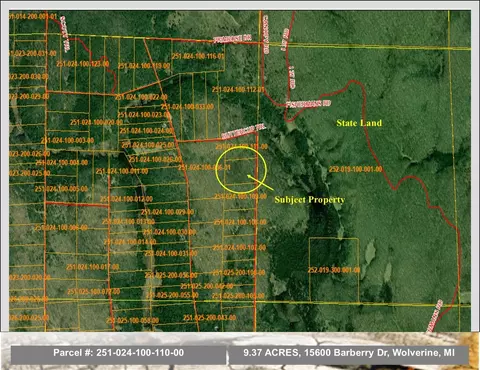Select parcel label 251-025-200-055-00
The height and width of the screenshot is (370, 480).
click(x=172, y=295)
